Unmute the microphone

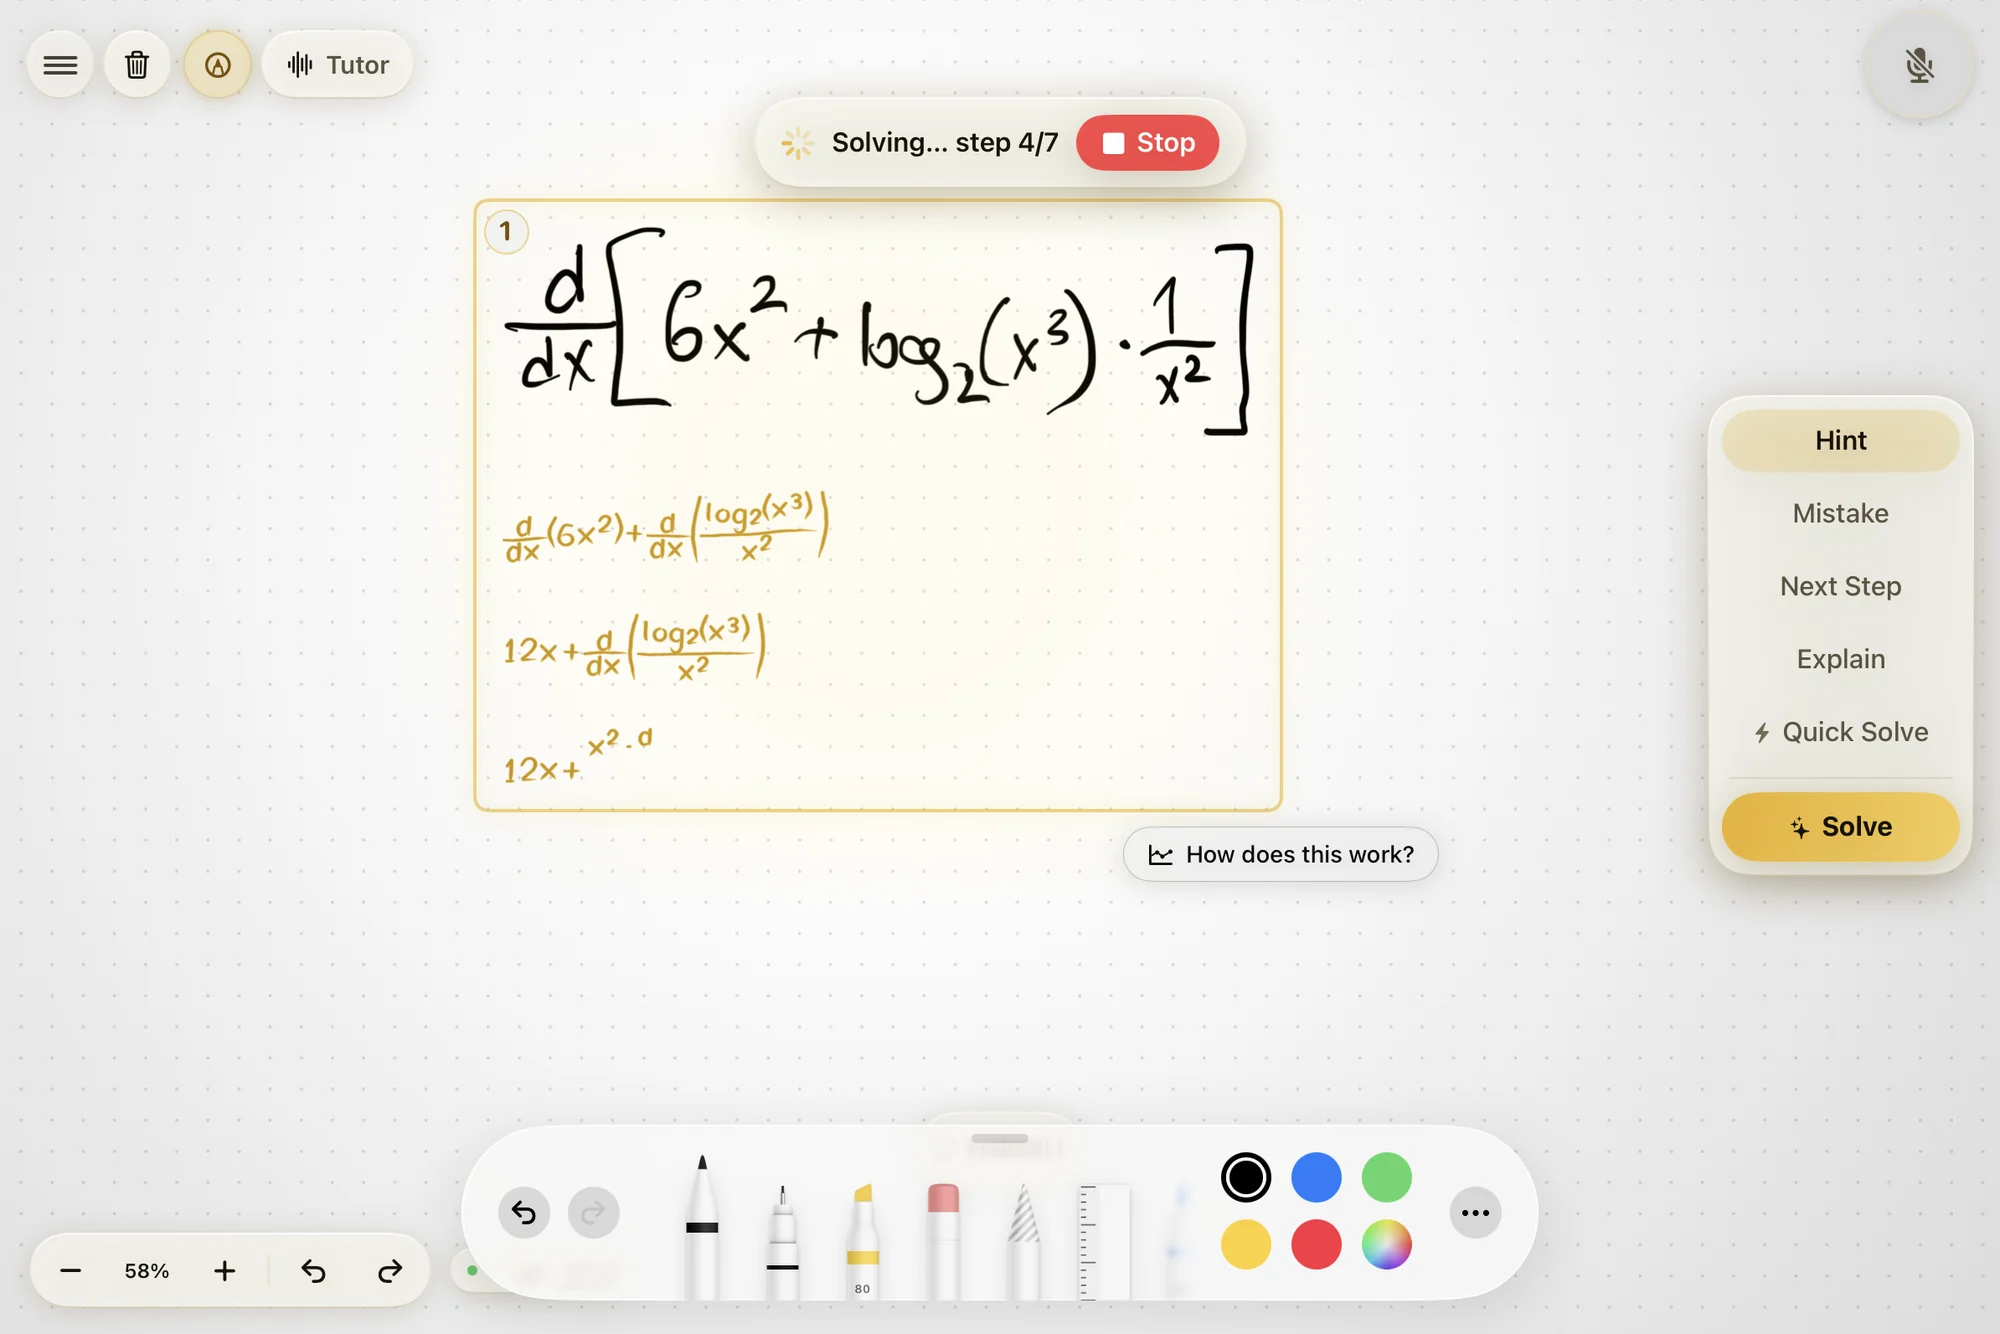[1919, 66]
